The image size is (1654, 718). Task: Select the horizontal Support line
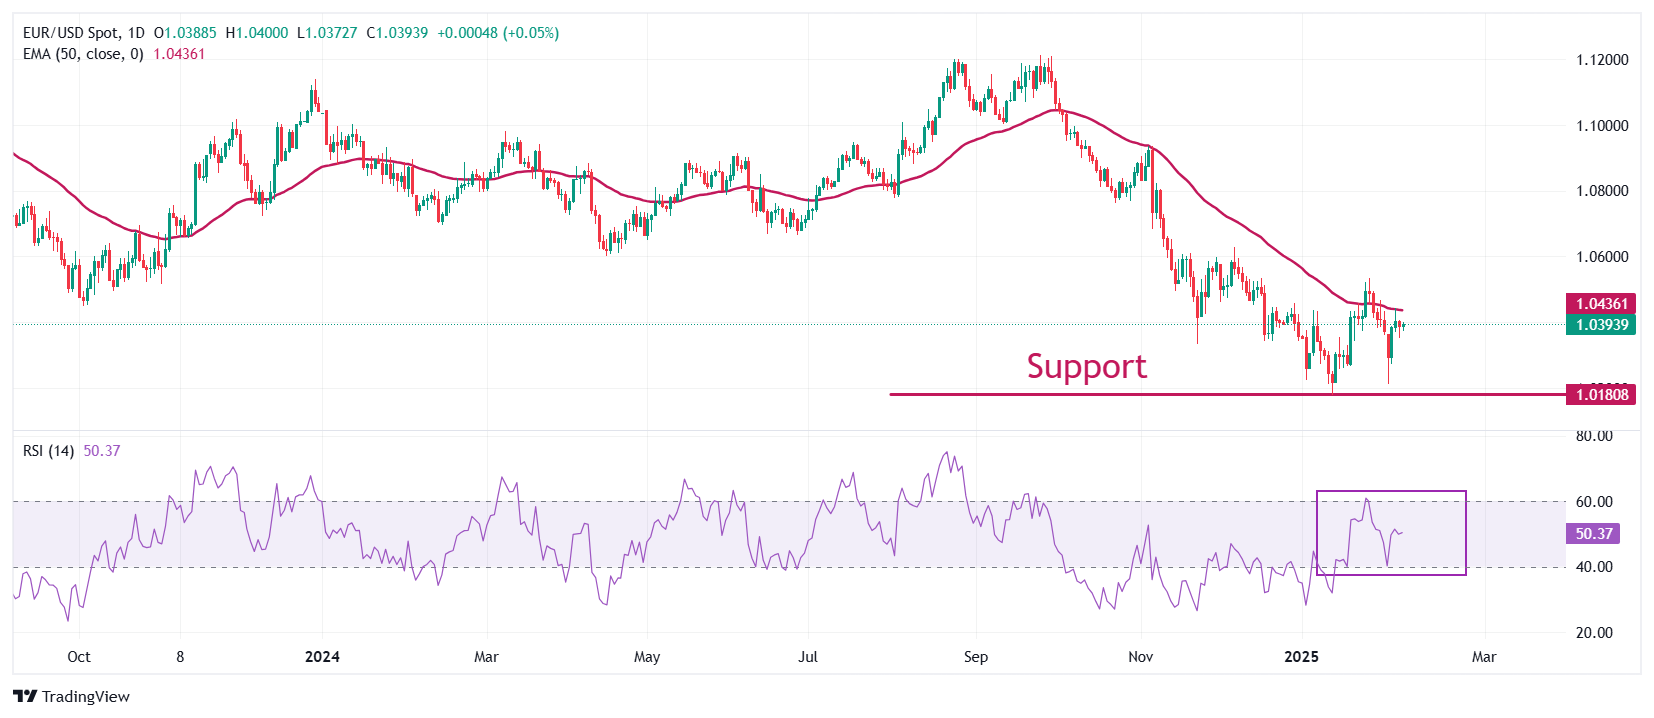tap(1227, 394)
